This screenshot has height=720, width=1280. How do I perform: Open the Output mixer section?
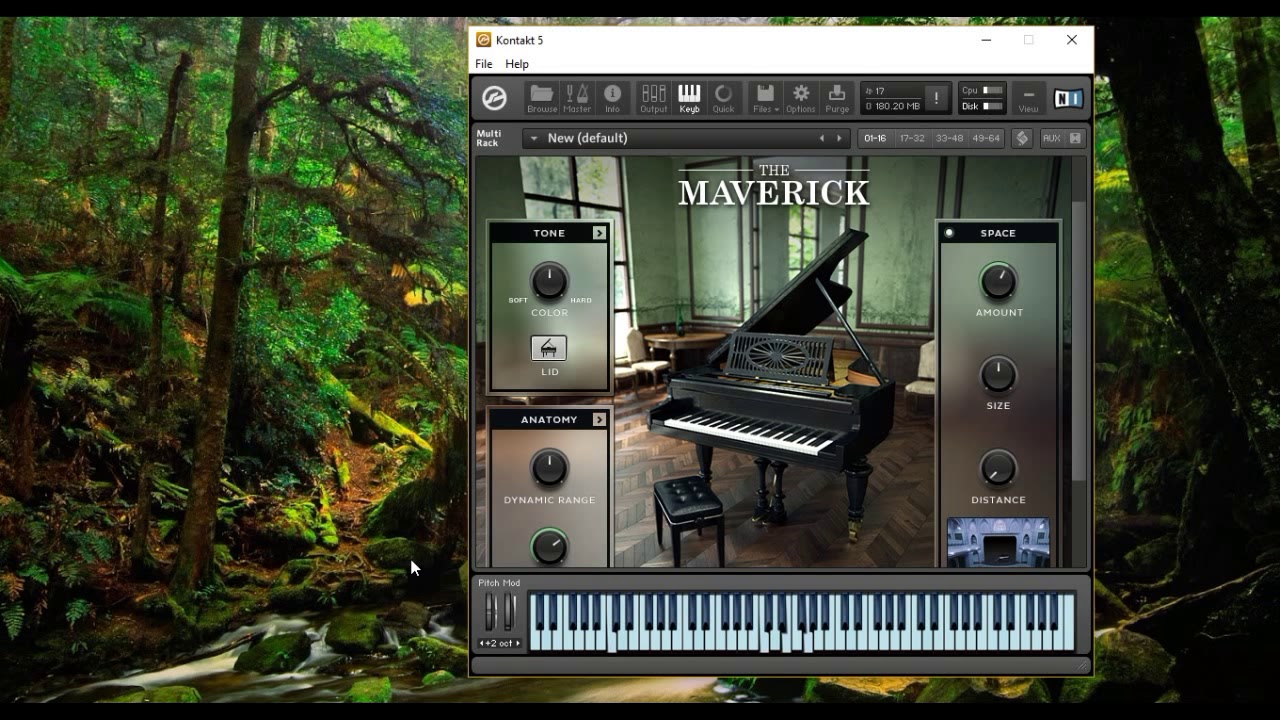(654, 98)
